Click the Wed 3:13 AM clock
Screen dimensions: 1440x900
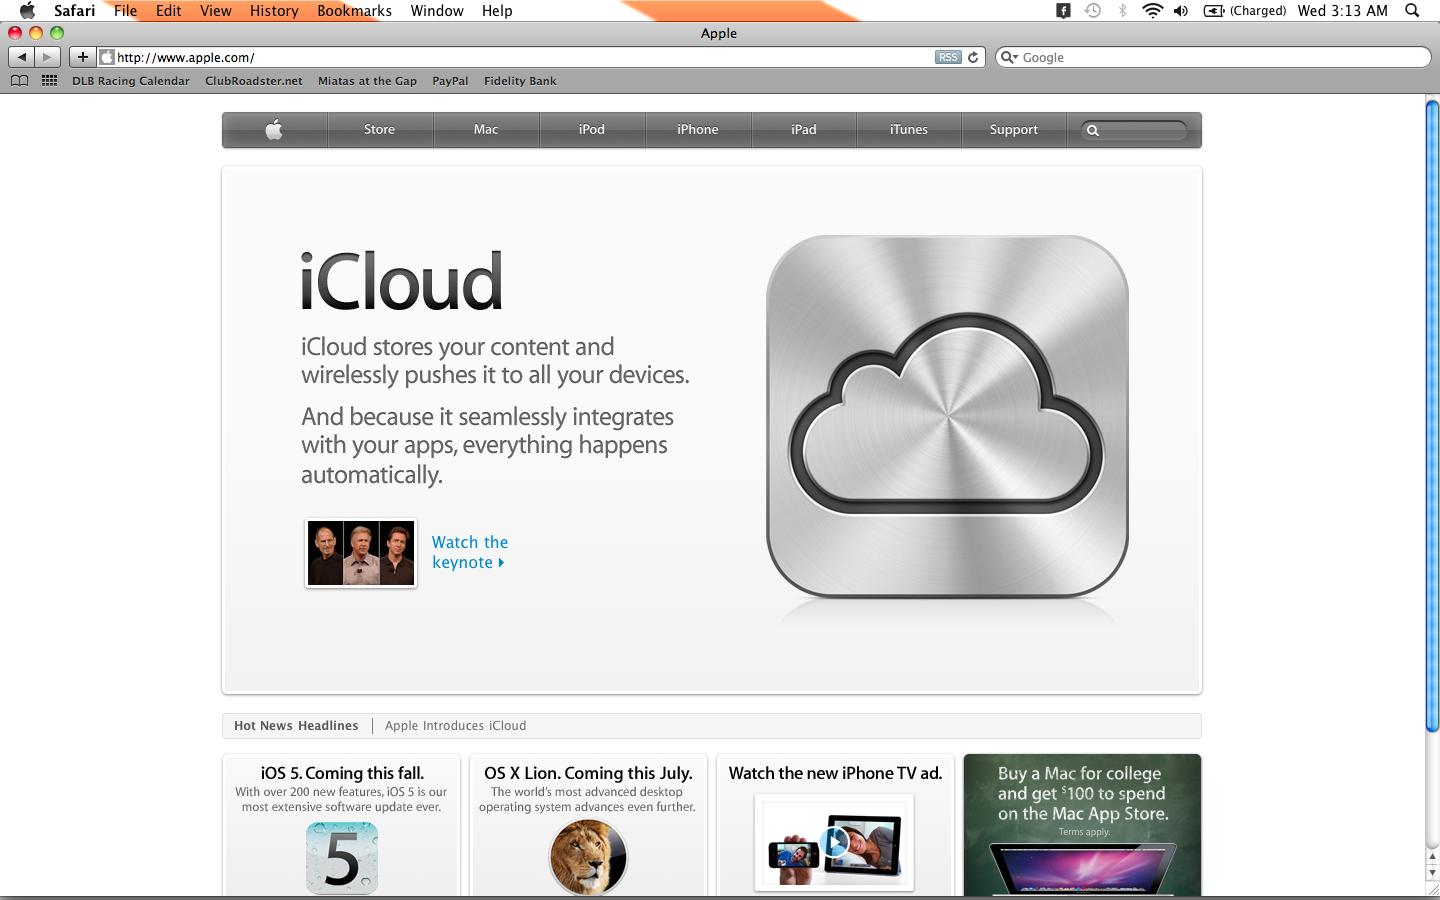click(1342, 10)
